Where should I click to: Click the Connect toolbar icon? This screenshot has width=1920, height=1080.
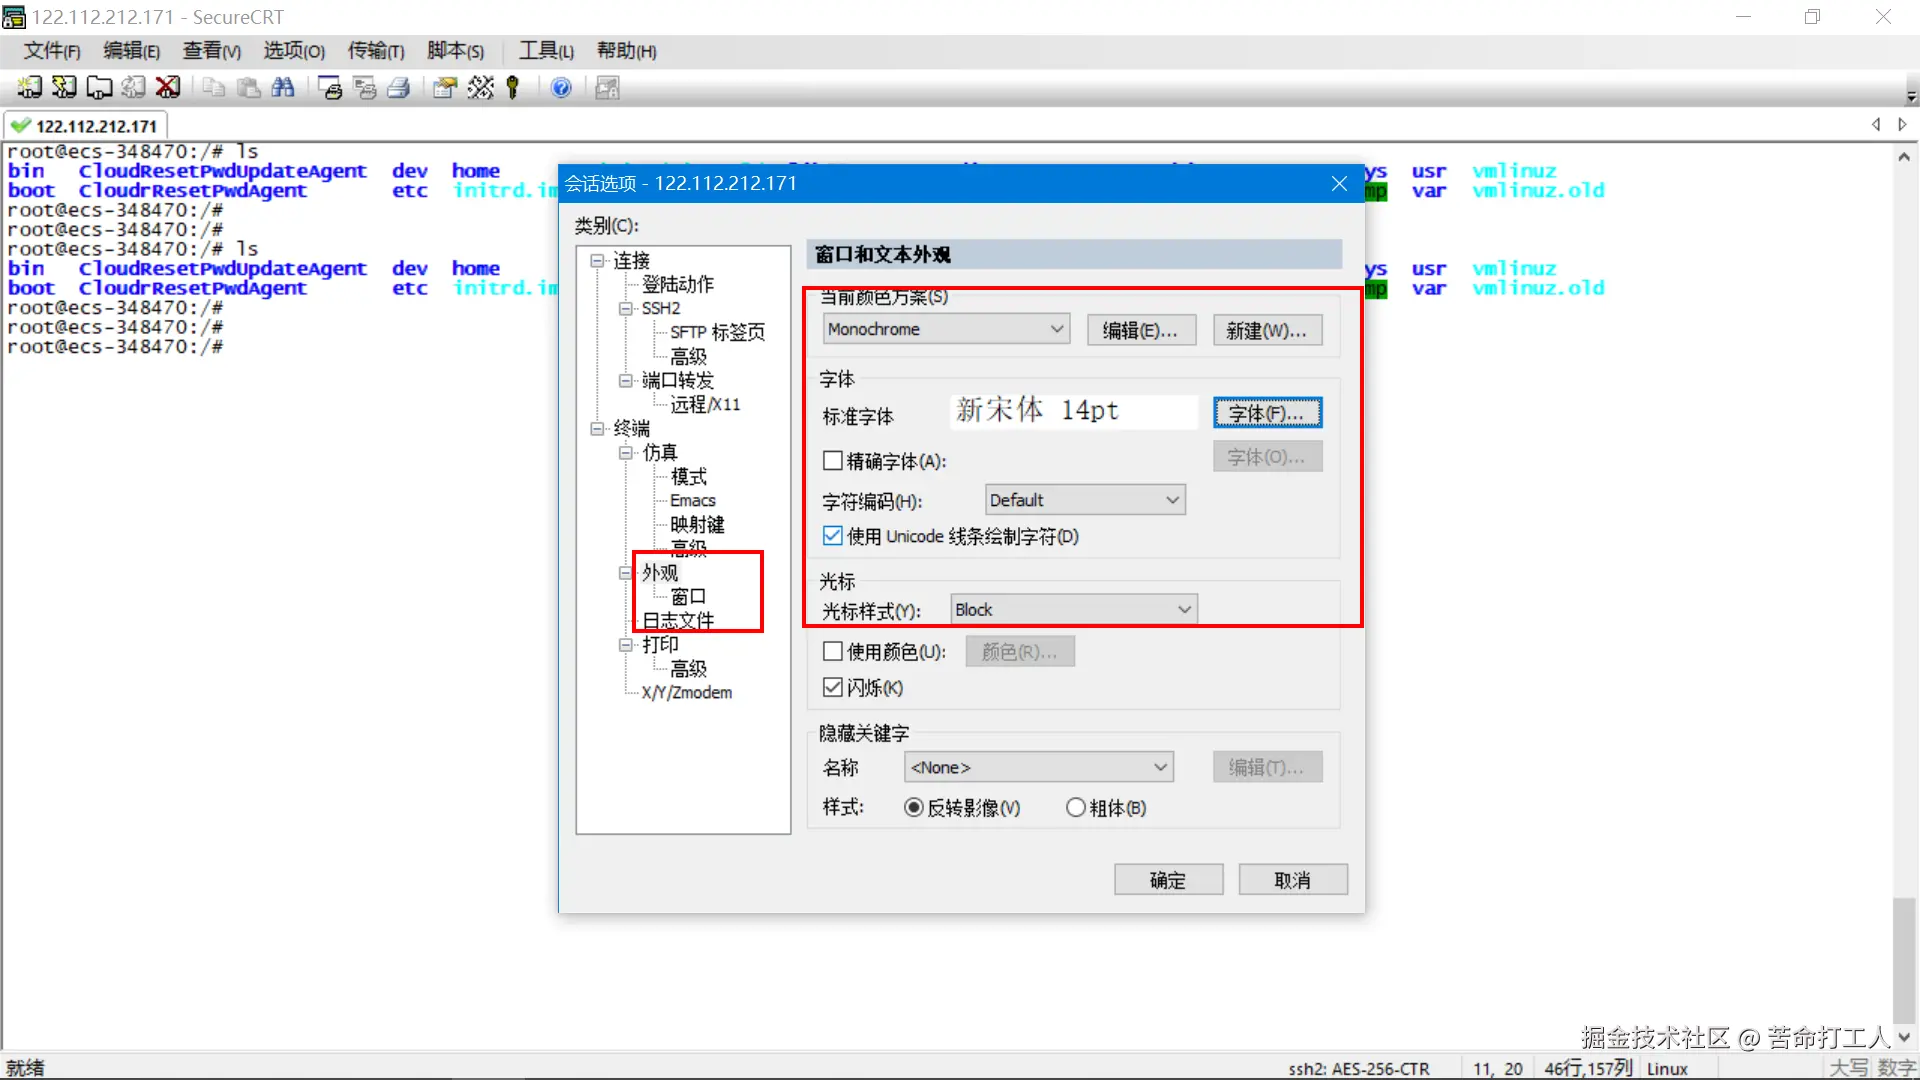[x=28, y=88]
